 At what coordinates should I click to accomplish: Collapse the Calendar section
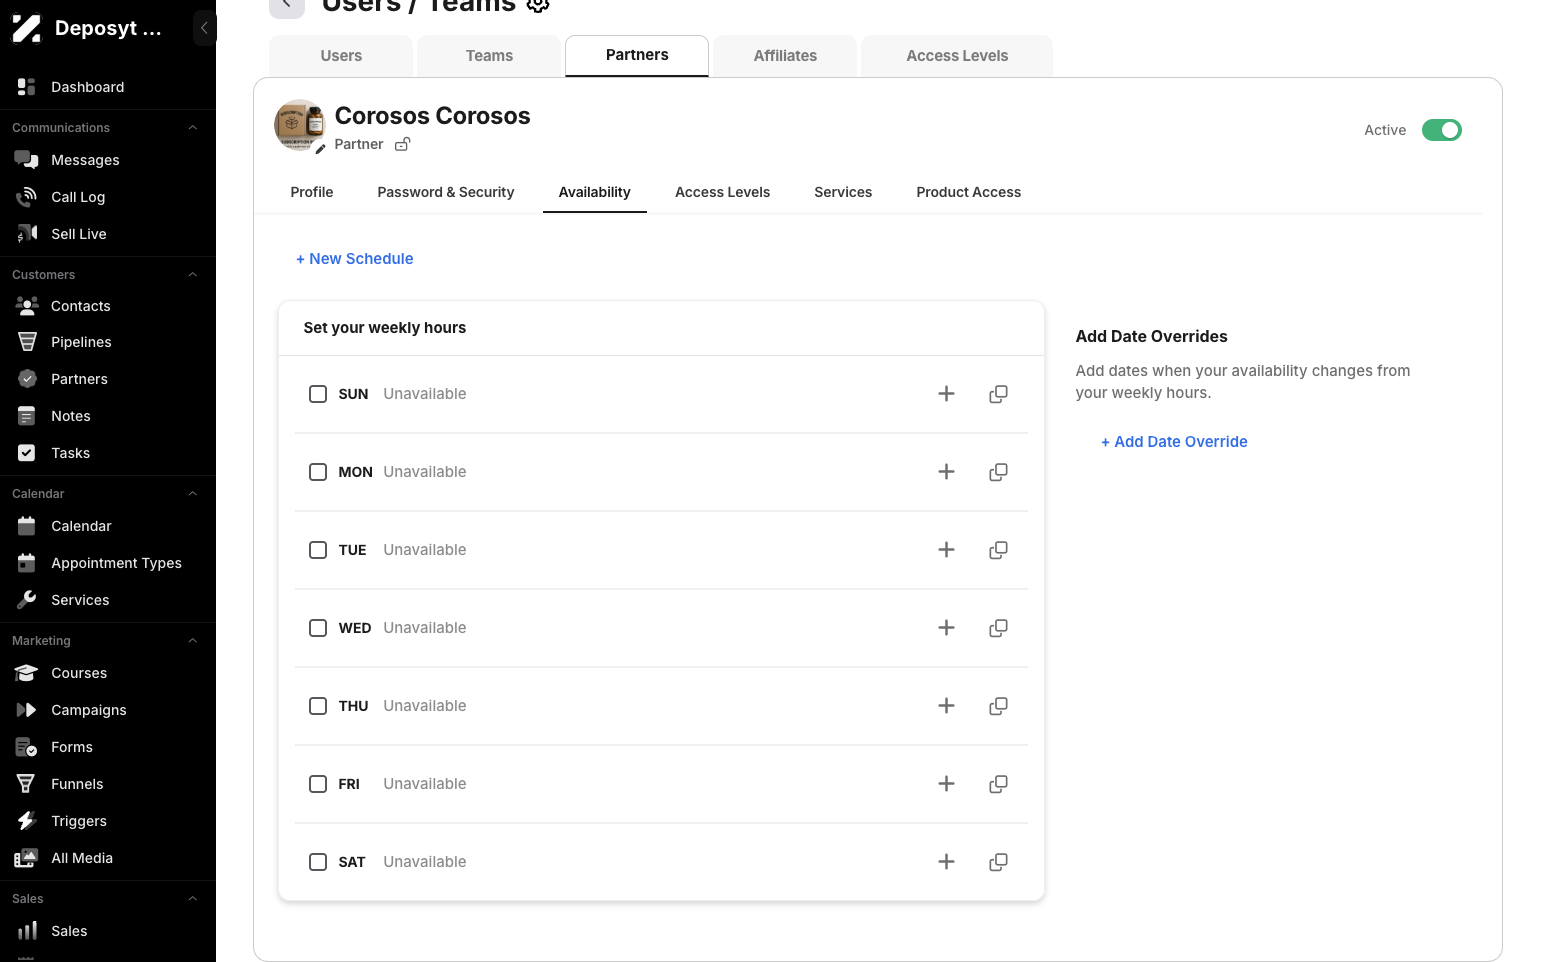click(x=193, y=494)
